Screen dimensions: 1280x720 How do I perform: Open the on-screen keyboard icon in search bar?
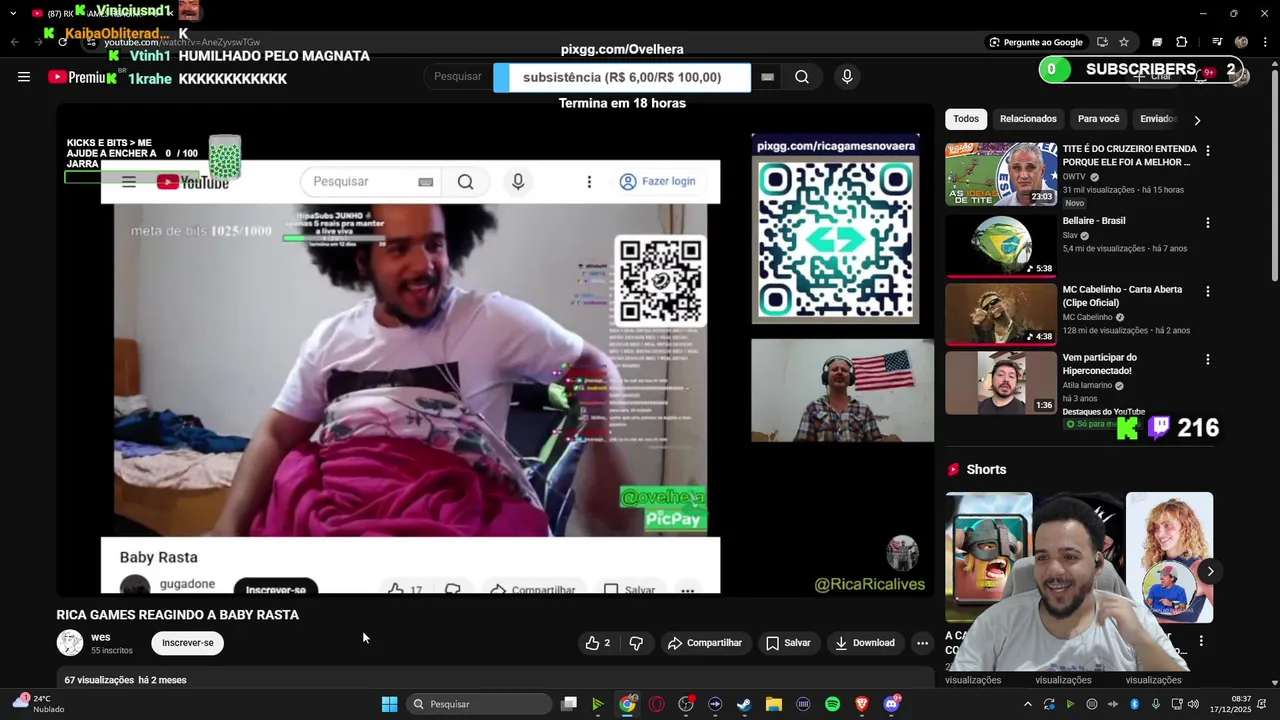point(767,77)
